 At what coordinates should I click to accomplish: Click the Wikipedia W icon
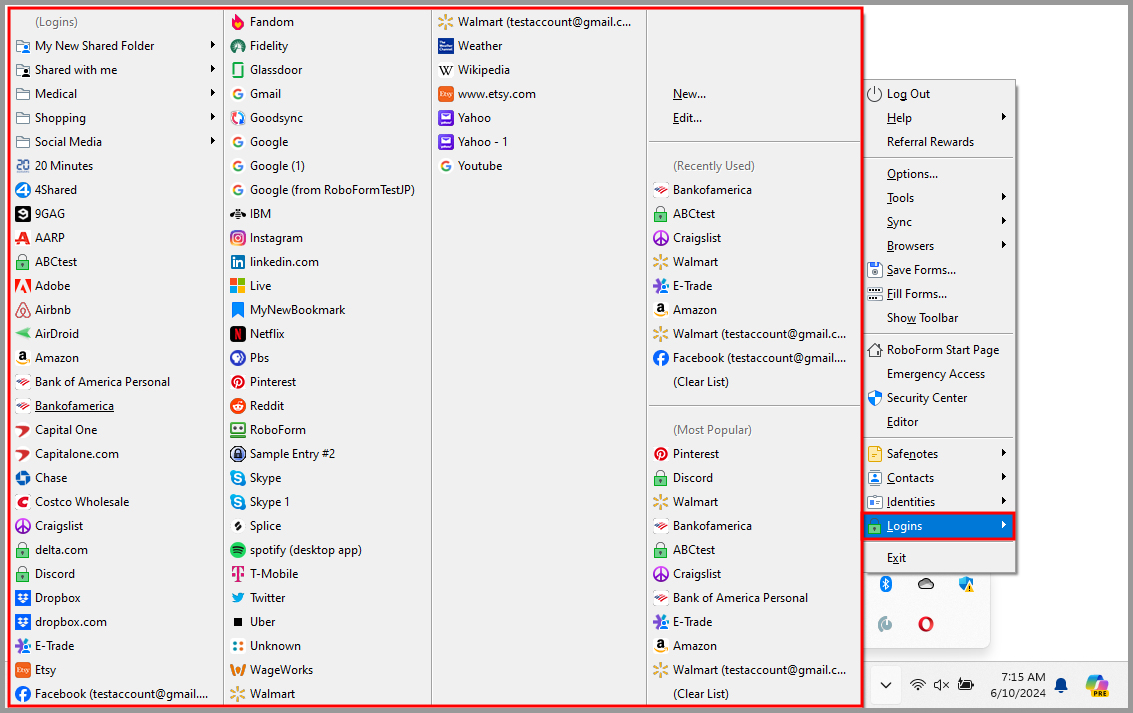click(x=446, y=70)
